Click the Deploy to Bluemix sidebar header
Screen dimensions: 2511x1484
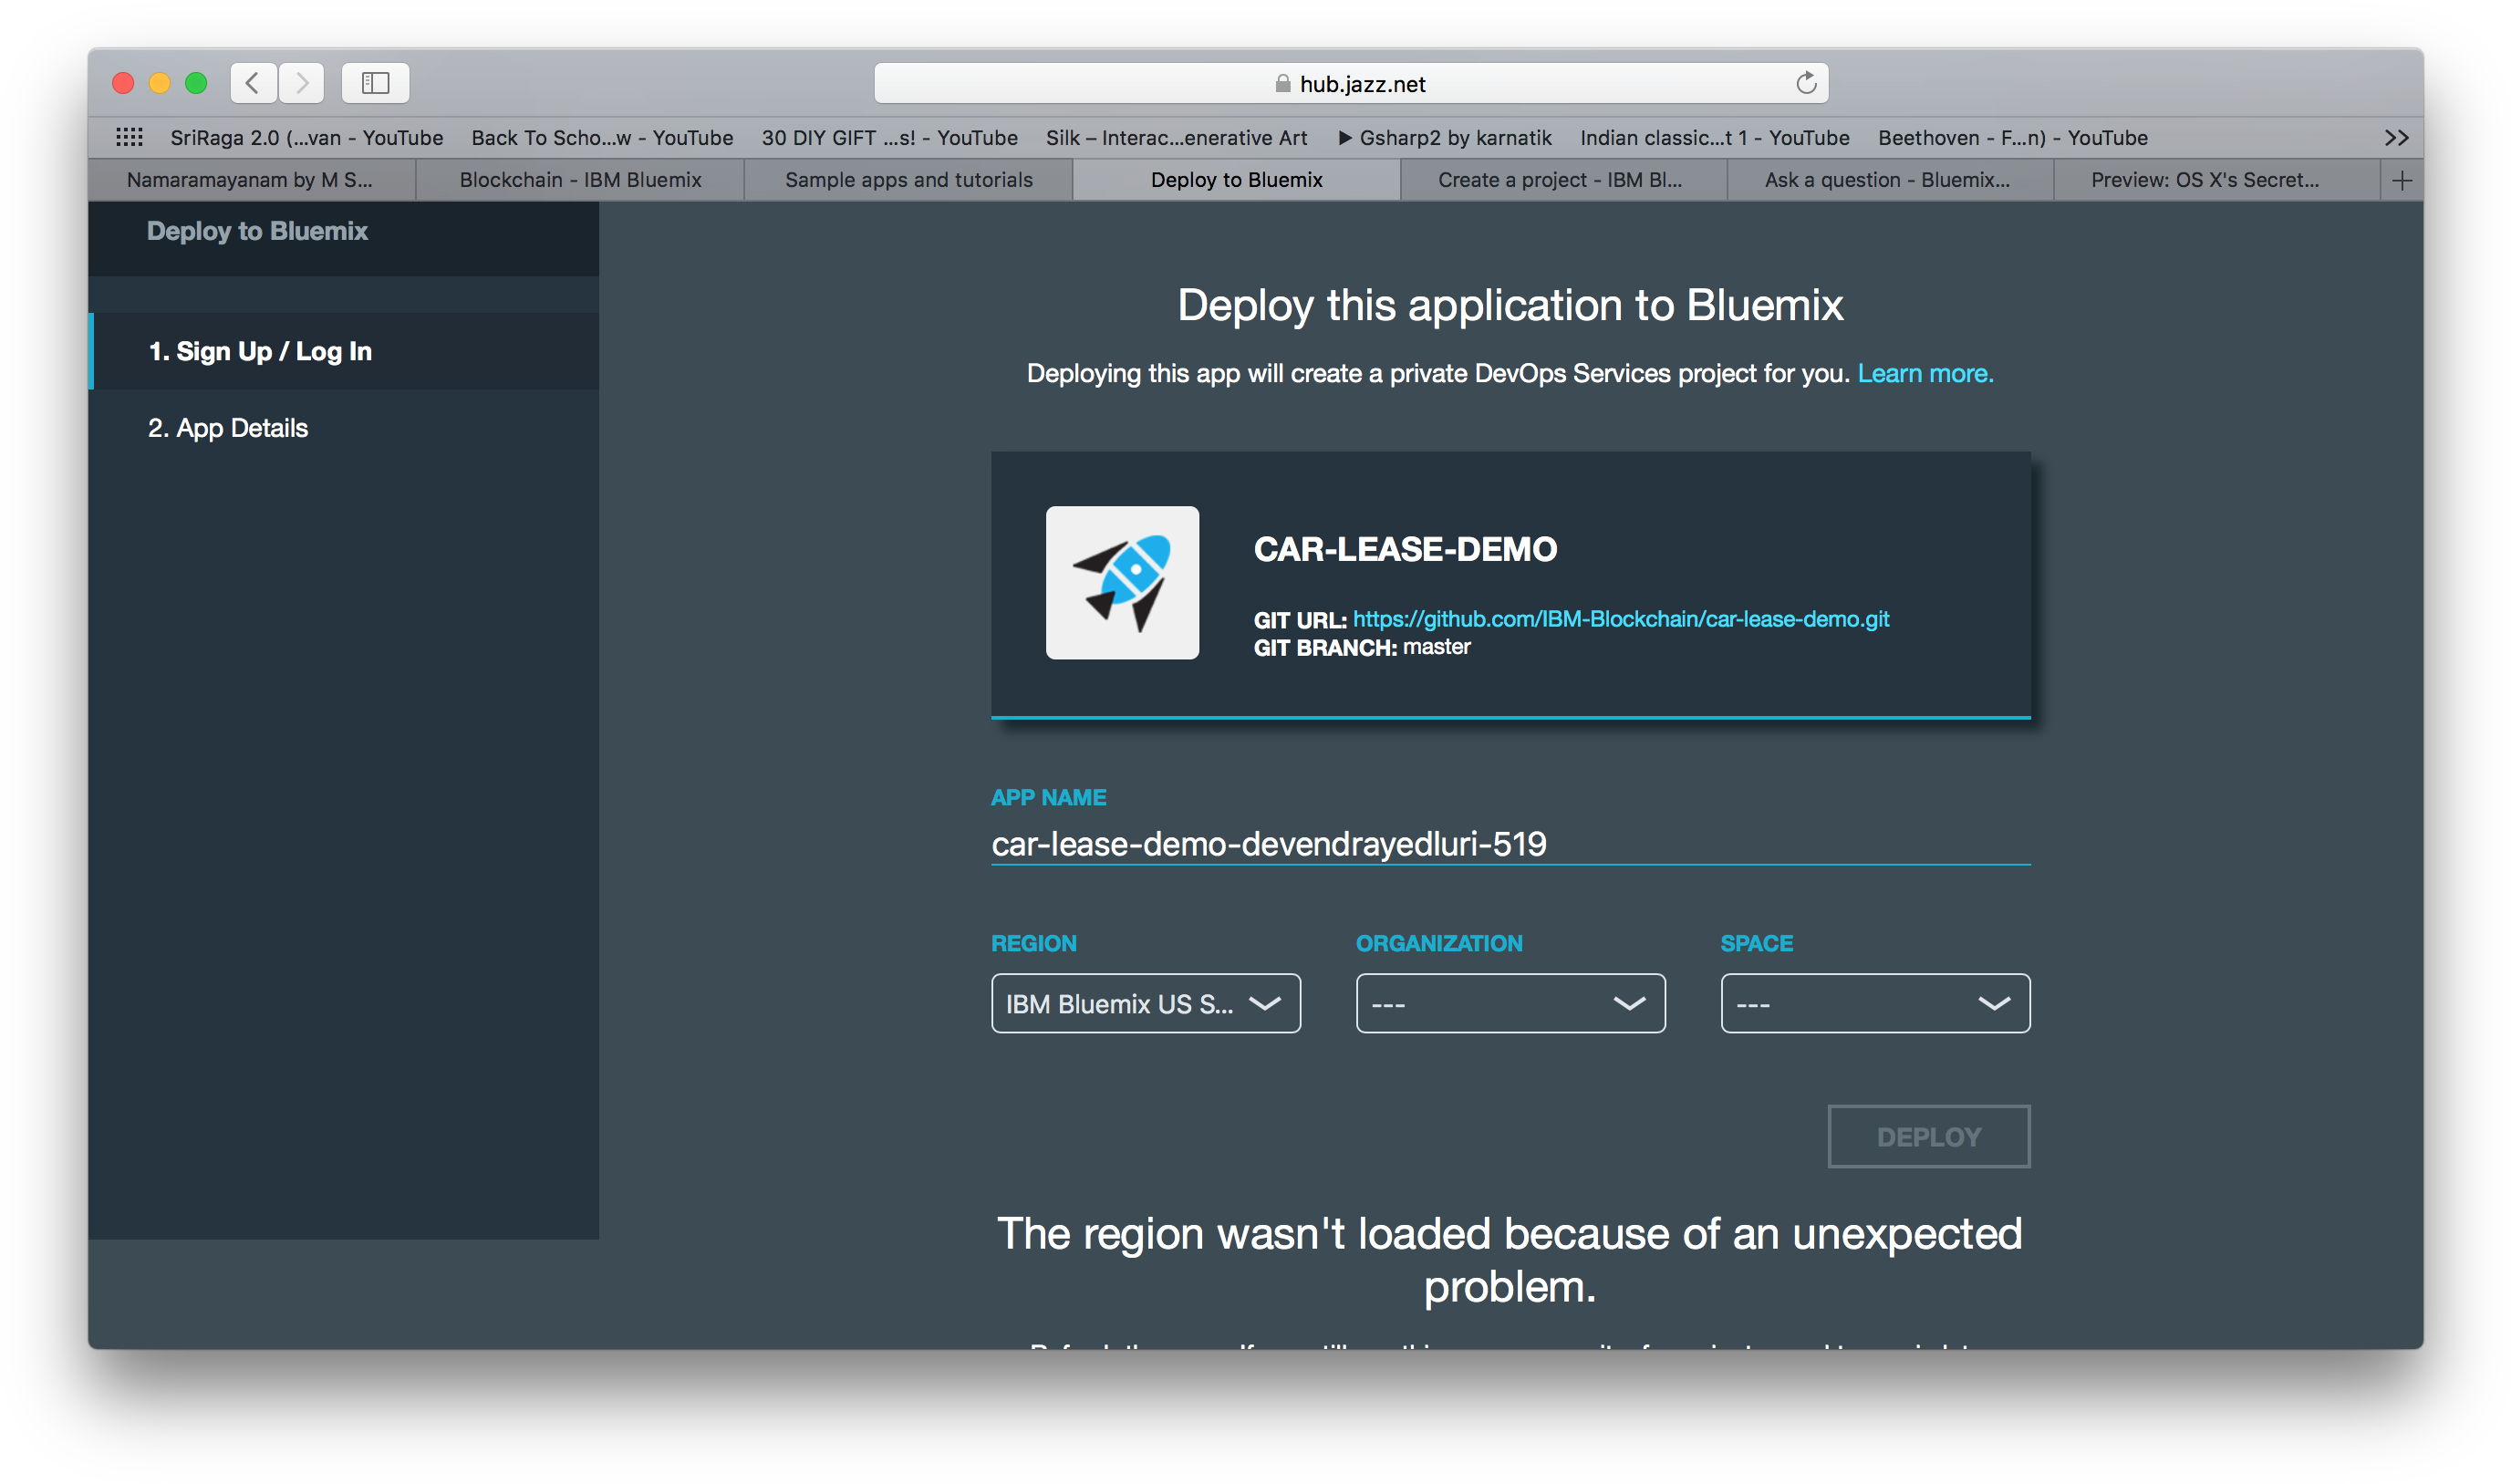click(x=257, y=231)
